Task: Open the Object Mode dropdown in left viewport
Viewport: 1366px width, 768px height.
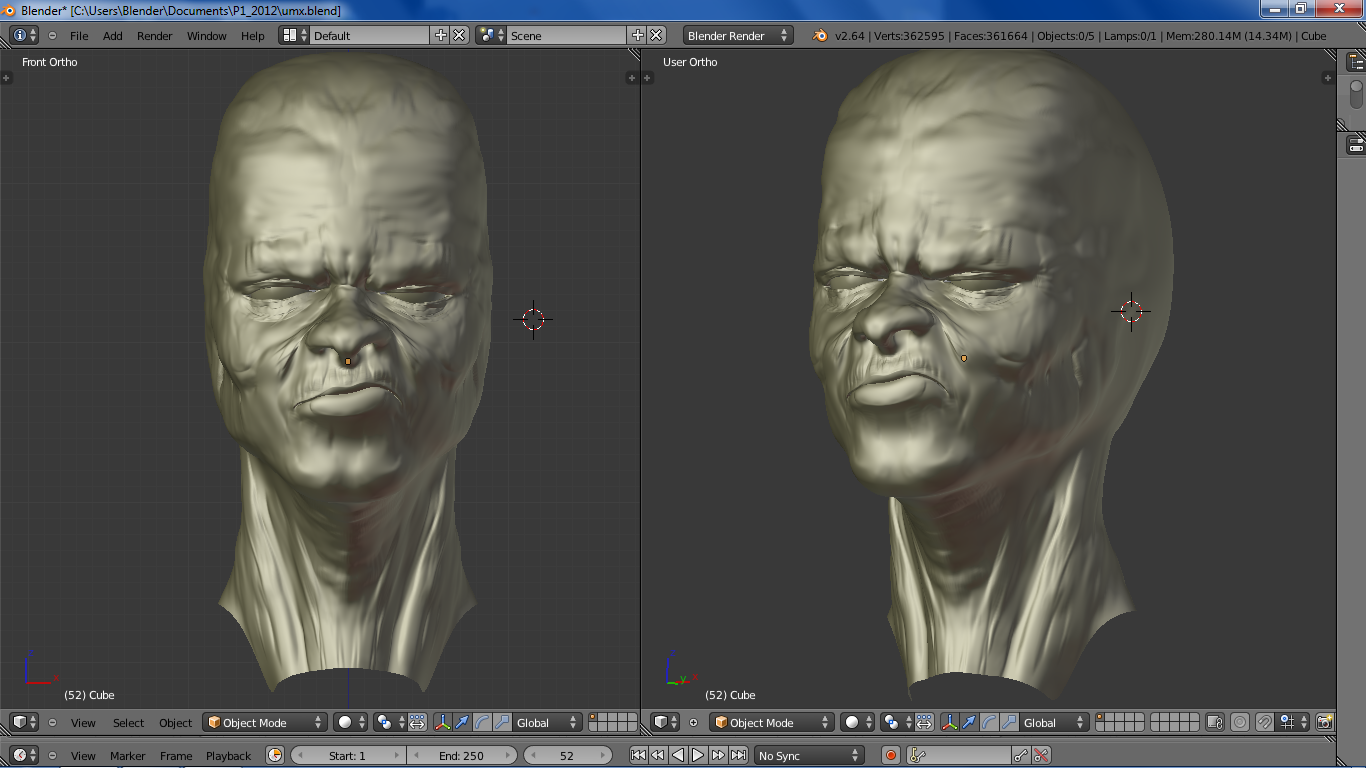Action: 265,722
